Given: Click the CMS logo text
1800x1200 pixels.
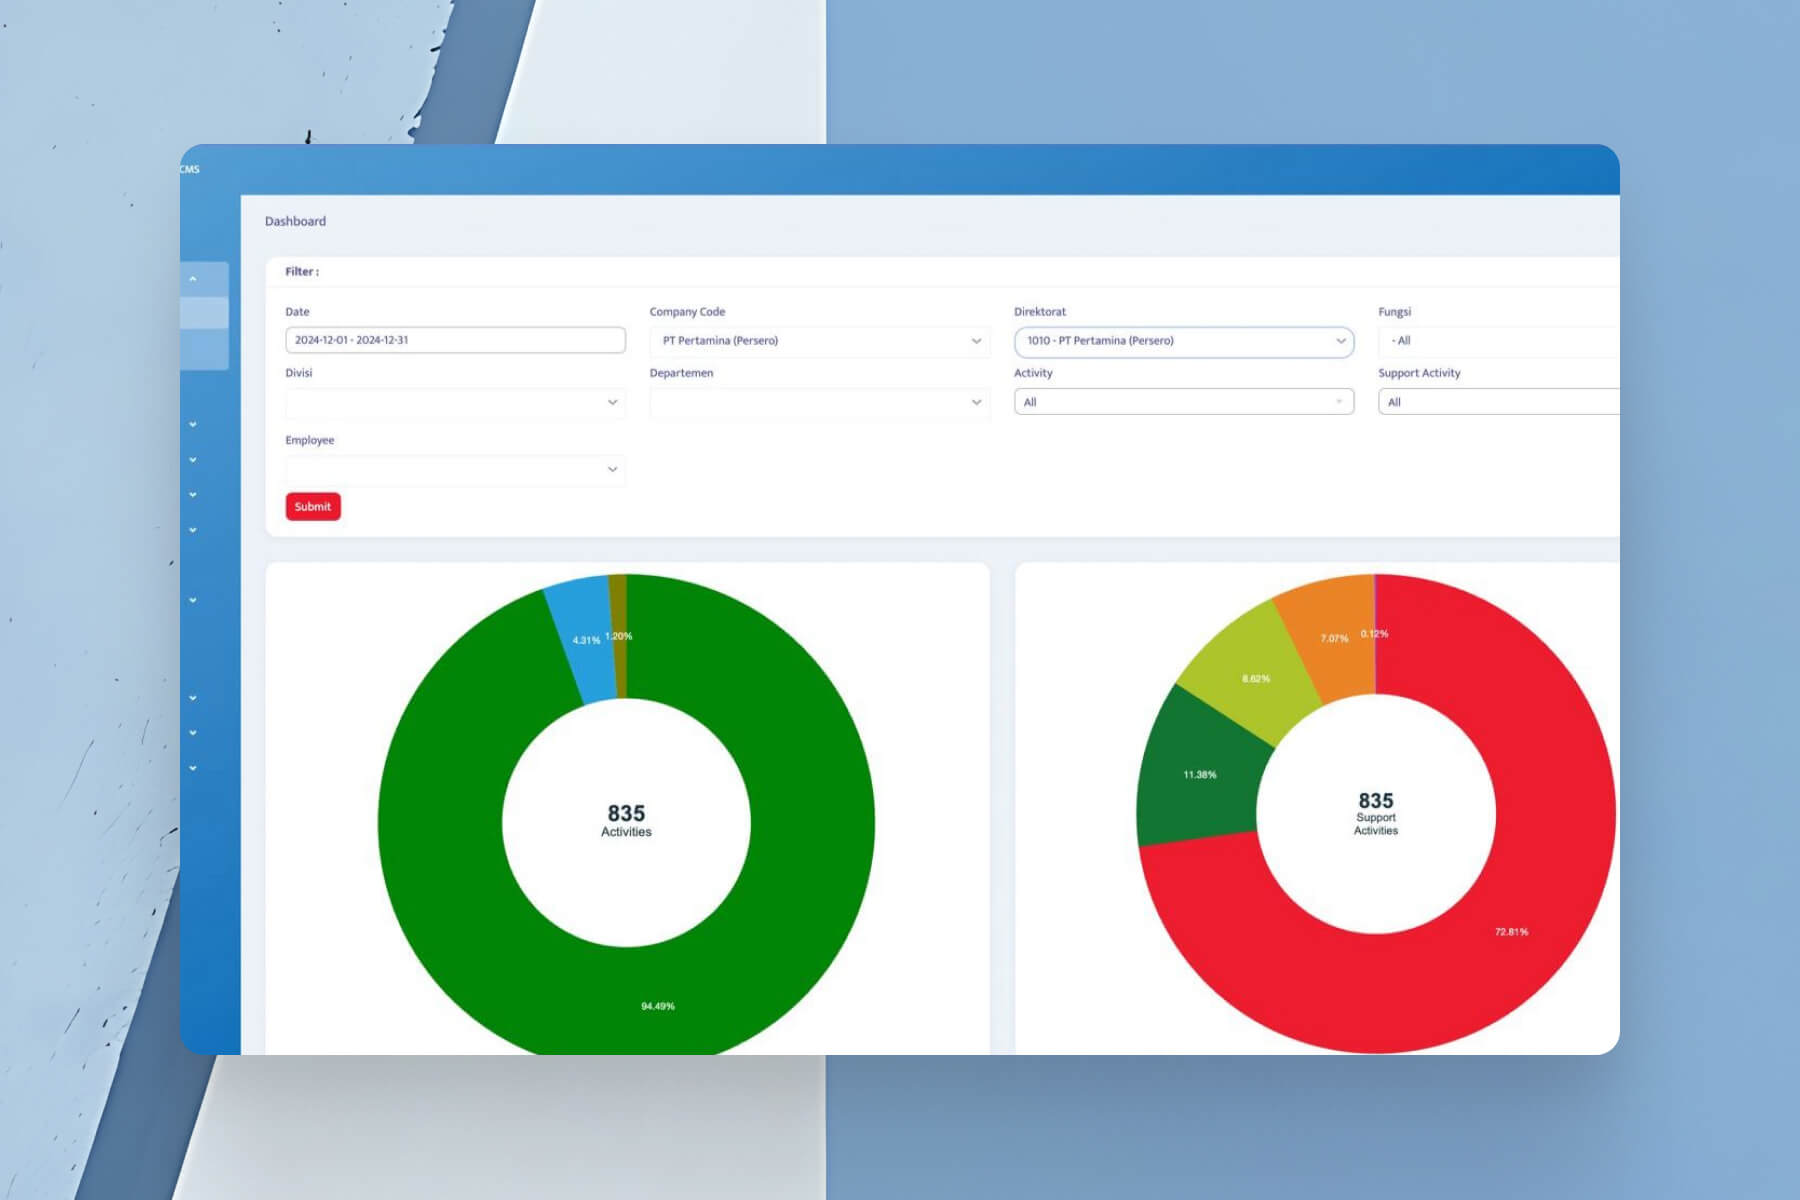Looking at the screenshot, I should [x=190, y=169].
